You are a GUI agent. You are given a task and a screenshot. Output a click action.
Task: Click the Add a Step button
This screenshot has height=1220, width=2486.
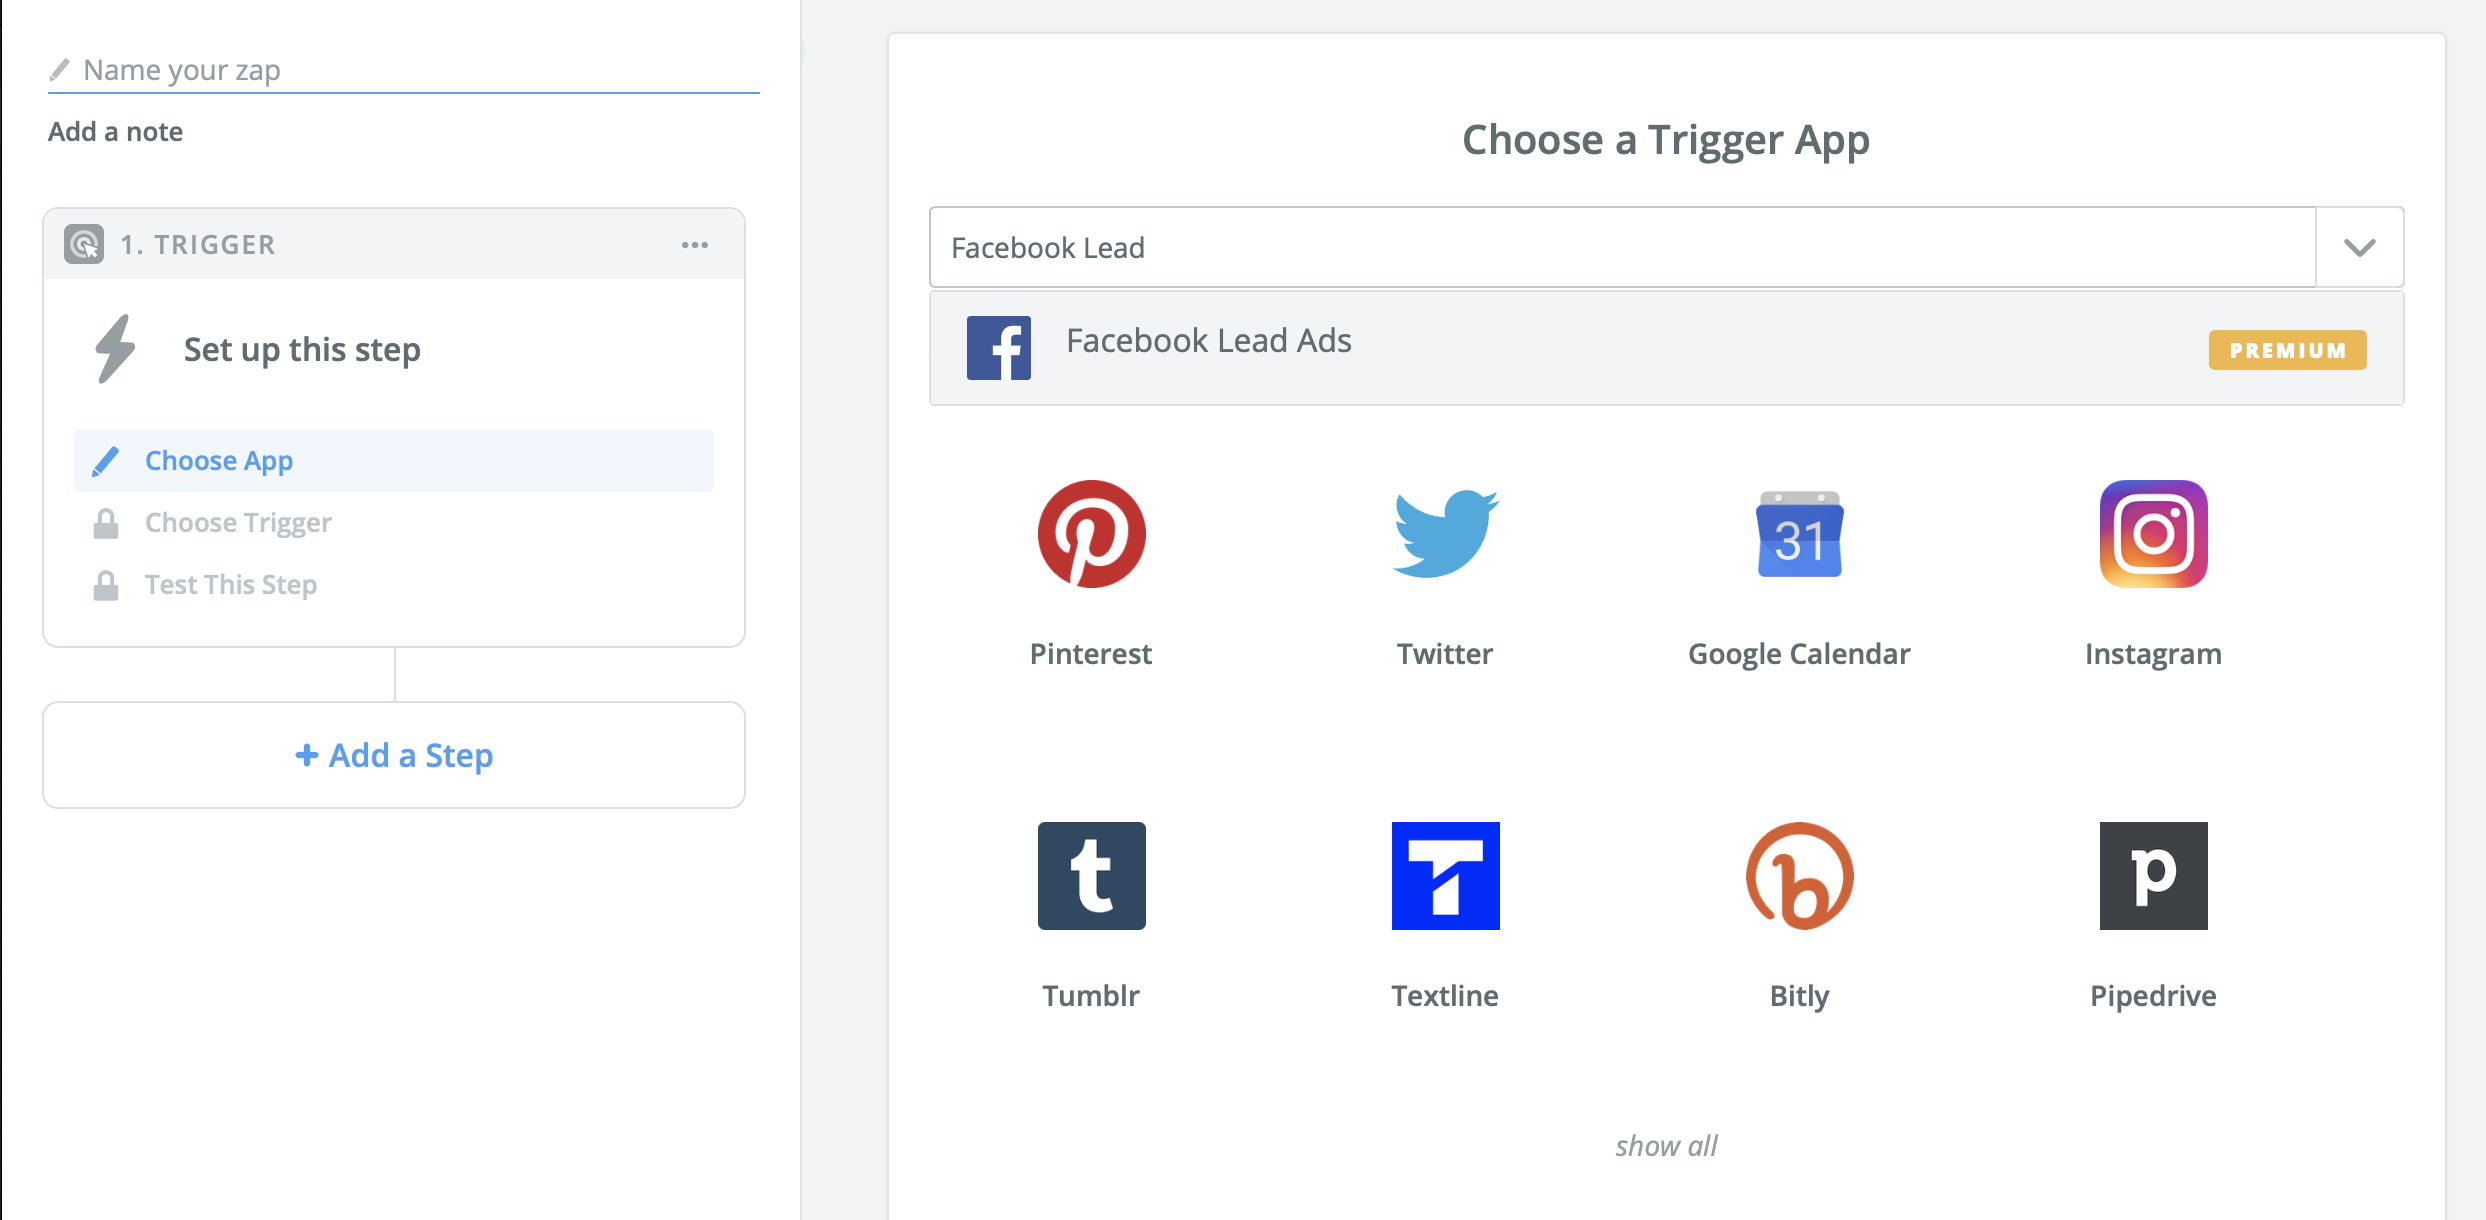[394, 756]
